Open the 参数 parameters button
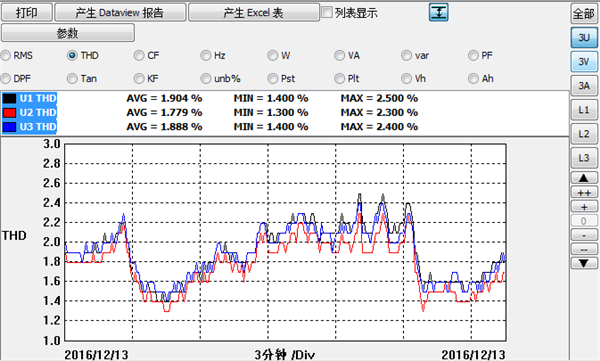Screen dimensions: 600x361 pos(68,33)
